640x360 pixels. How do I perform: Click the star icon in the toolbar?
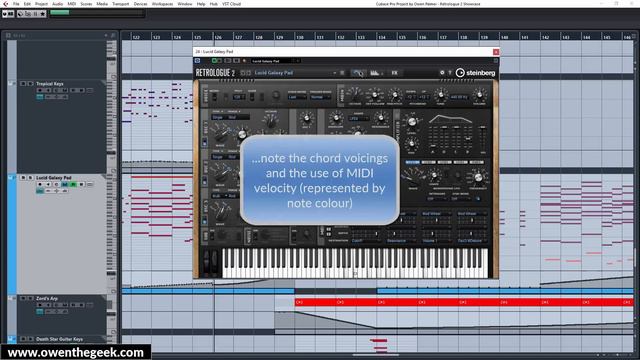tap(42, 14)
